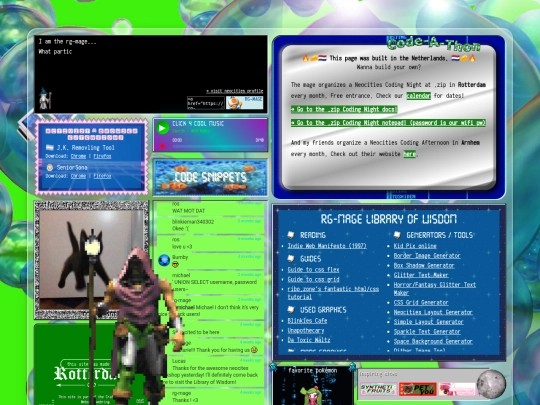
Task: Open Guide to css flex
Action: [x=313, y=270]
